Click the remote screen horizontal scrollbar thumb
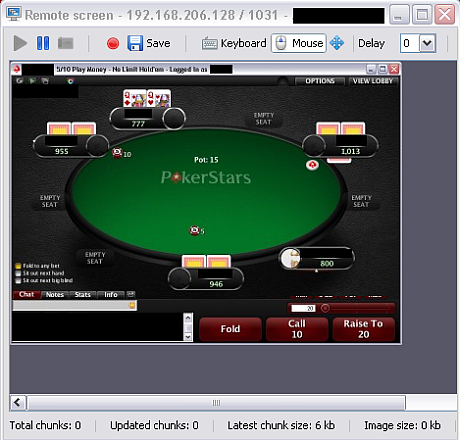 click(216, 403)
